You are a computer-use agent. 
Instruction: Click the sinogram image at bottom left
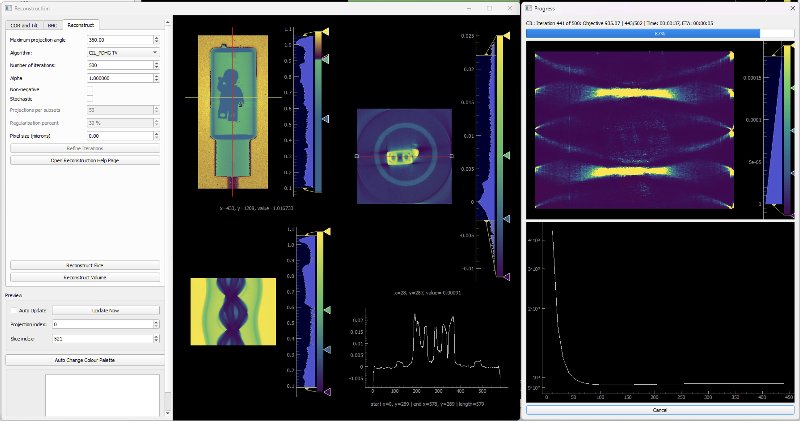(x=233, y=311)
